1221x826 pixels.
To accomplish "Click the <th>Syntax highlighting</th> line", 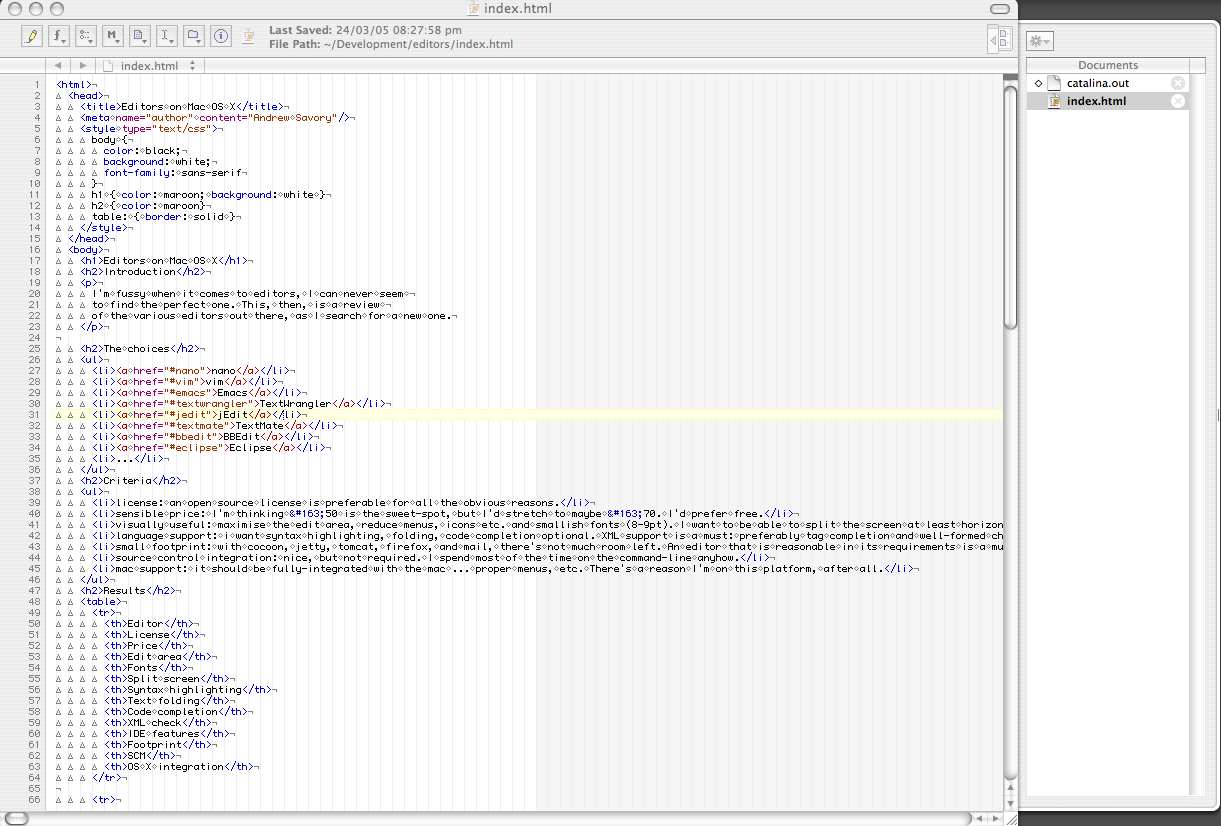I will tap(189, 689).
